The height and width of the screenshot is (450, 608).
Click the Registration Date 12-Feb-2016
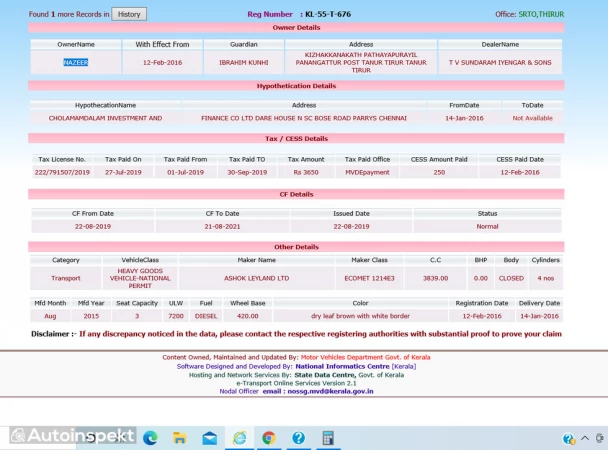[x=482, y=316]
